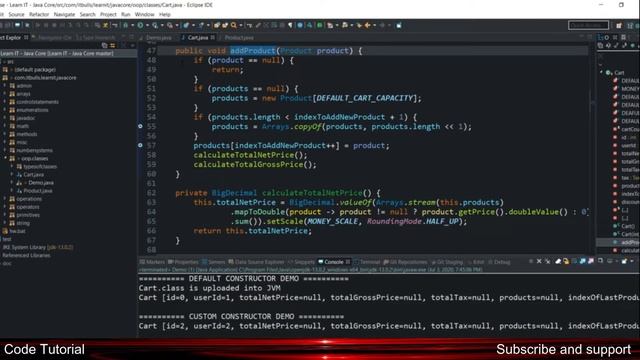The height and width of the screenshot is (360, 640).
Task: Open the Properties view tab
Action: tap(183, 262)
